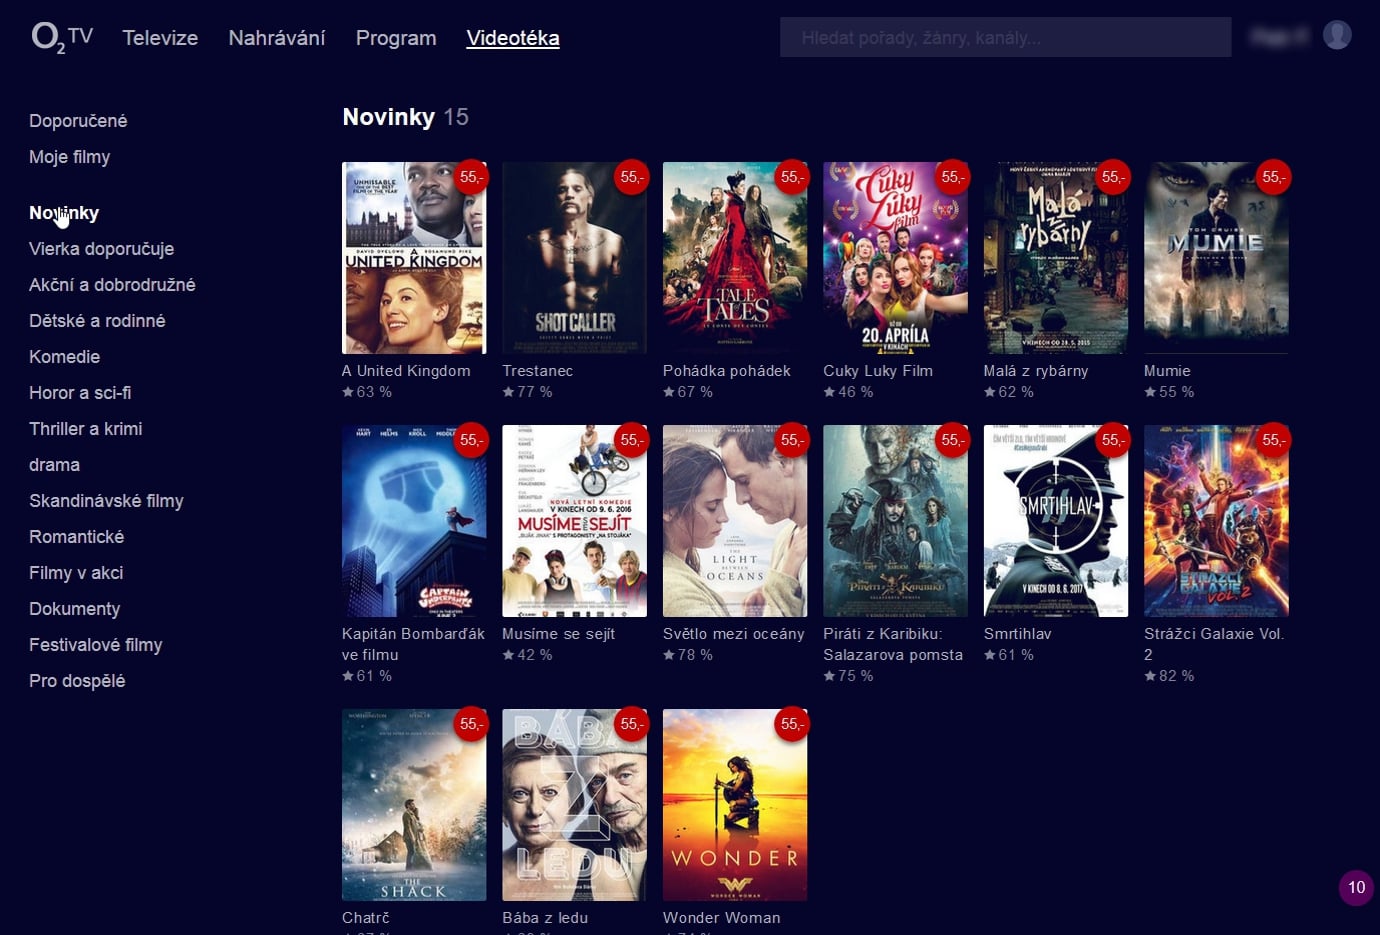This screenshot has height=935, width=1380.
Task: Click the Bába z ledu title text
Action: (545, 918)
